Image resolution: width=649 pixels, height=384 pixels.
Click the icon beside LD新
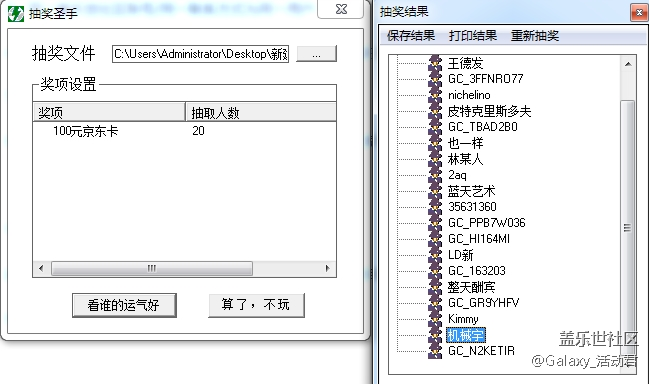tap(435, 254)
